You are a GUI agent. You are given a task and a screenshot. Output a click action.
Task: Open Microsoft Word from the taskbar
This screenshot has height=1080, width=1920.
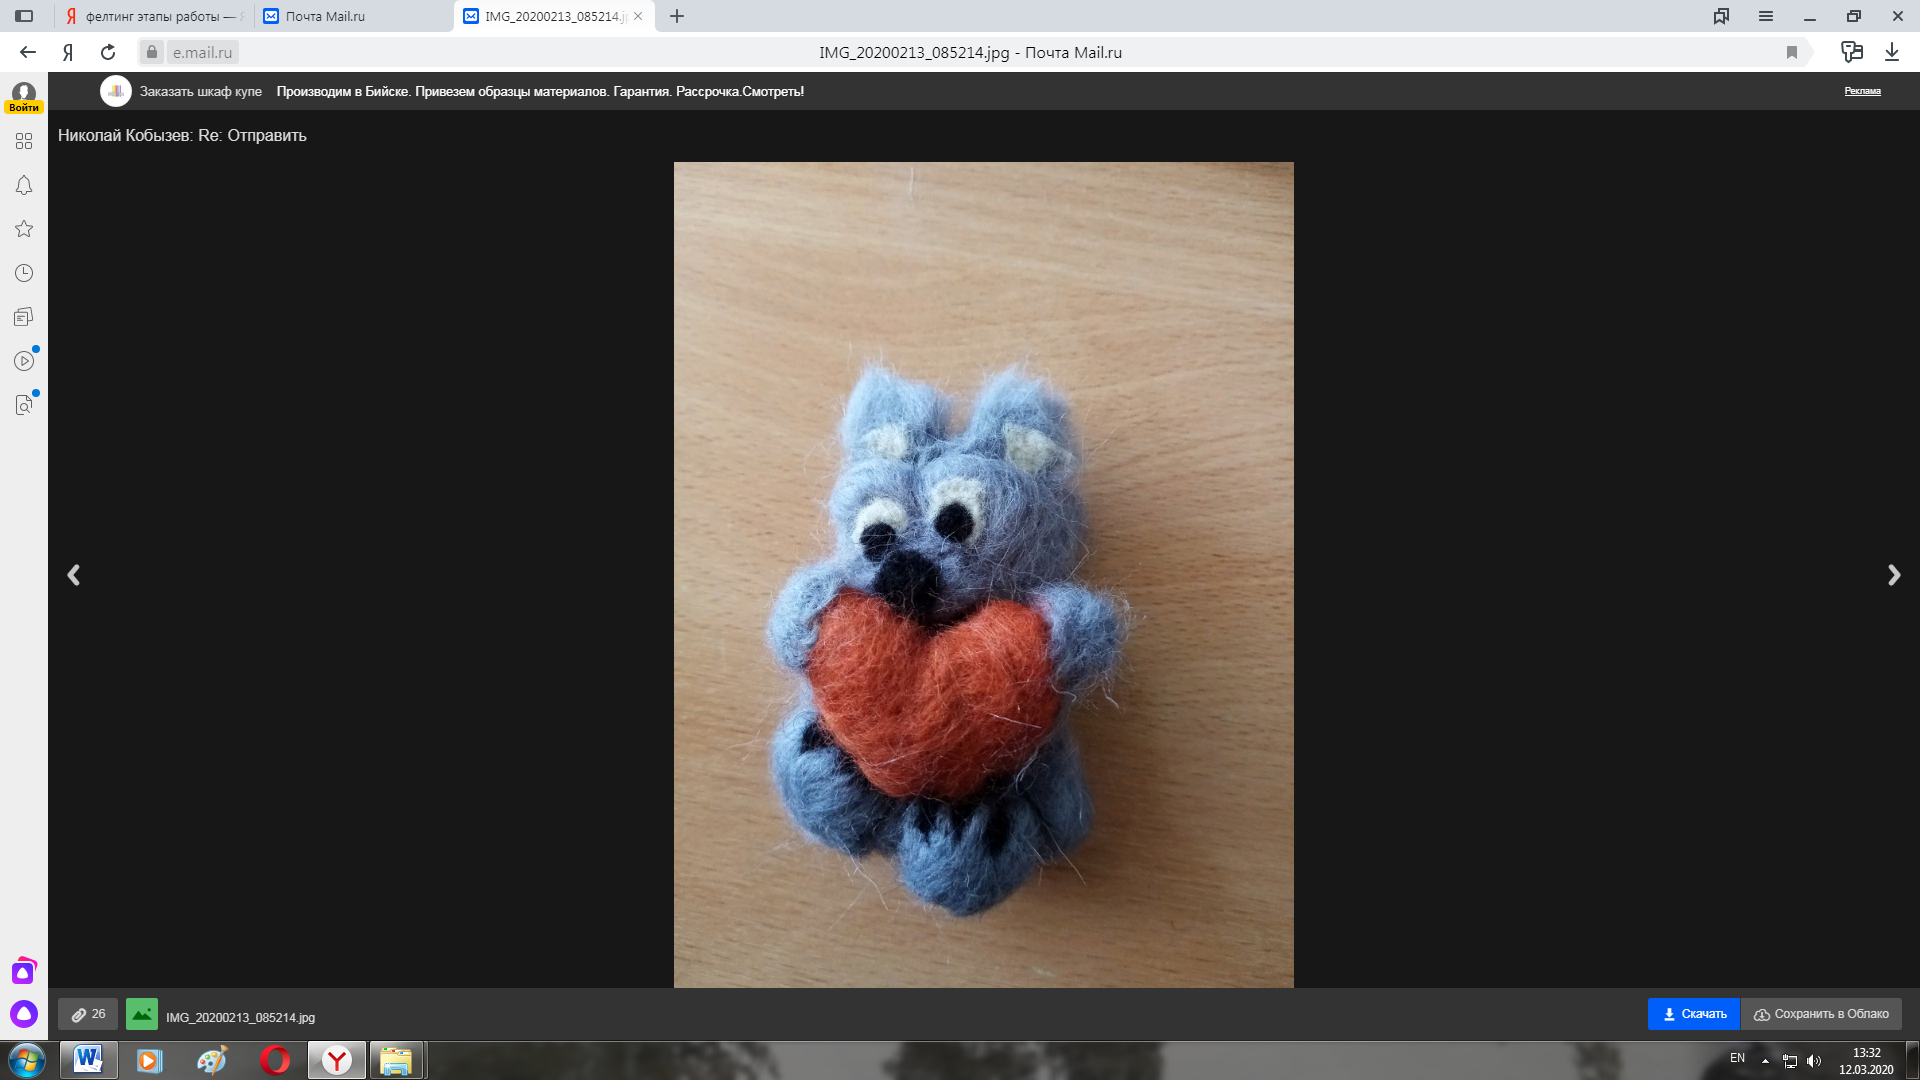[88, 1059]
